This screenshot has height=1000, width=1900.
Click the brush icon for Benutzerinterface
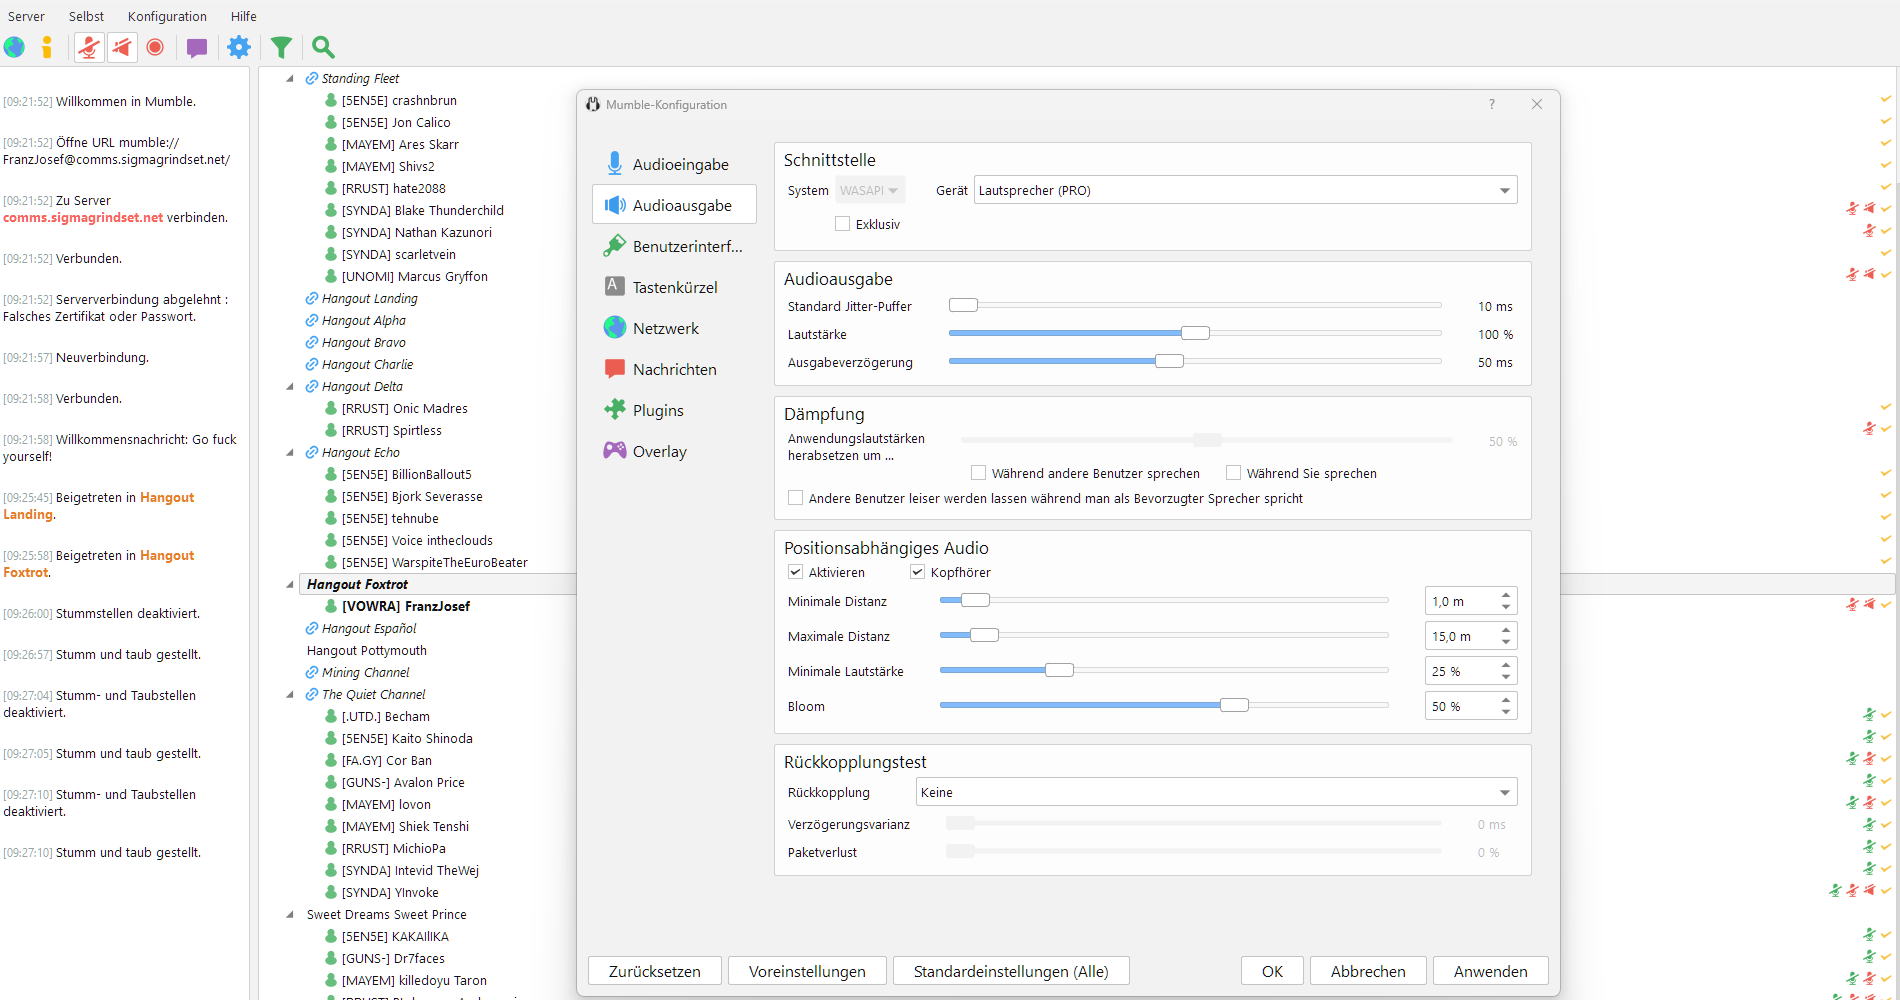pyautogui.click(x=615, y=246)
